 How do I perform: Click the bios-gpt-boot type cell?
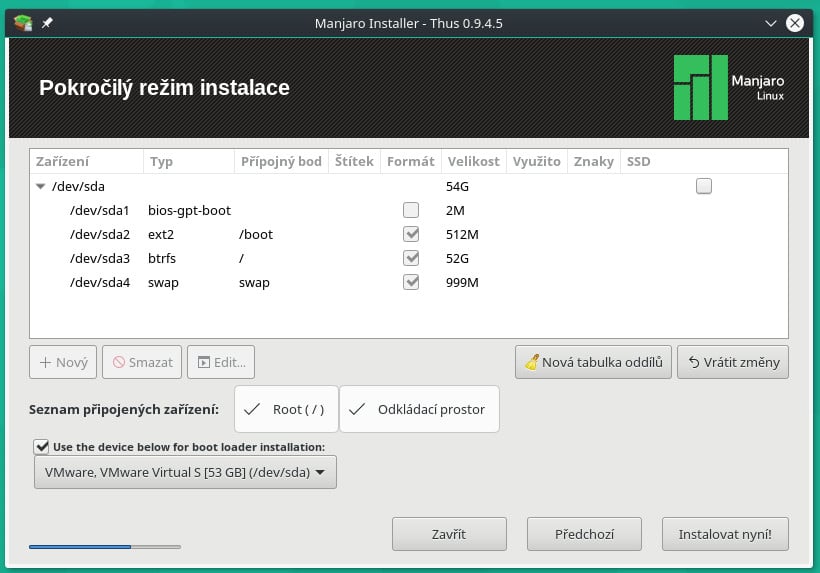[x=189, y=210]
